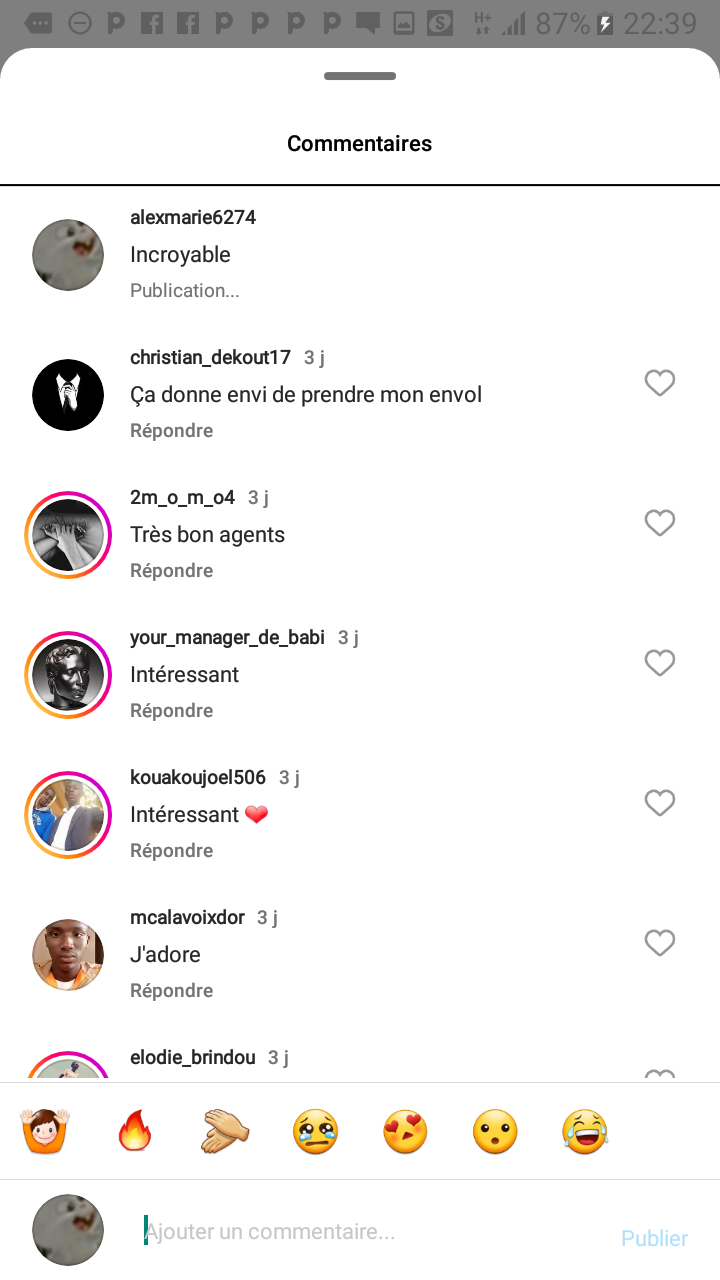Viewport: 720px width, 1280px height.
Task: Toggle the heart on your_manager_de_babi's comment
Action: tap(659, 663)
